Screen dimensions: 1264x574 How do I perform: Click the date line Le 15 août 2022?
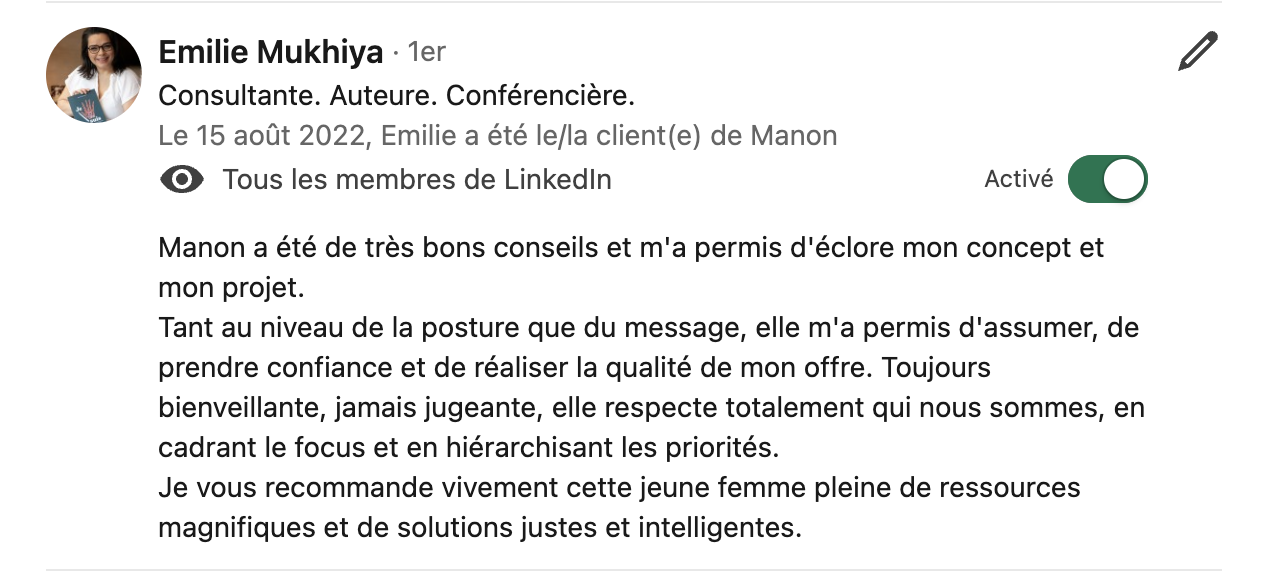[x=498, y=136]
